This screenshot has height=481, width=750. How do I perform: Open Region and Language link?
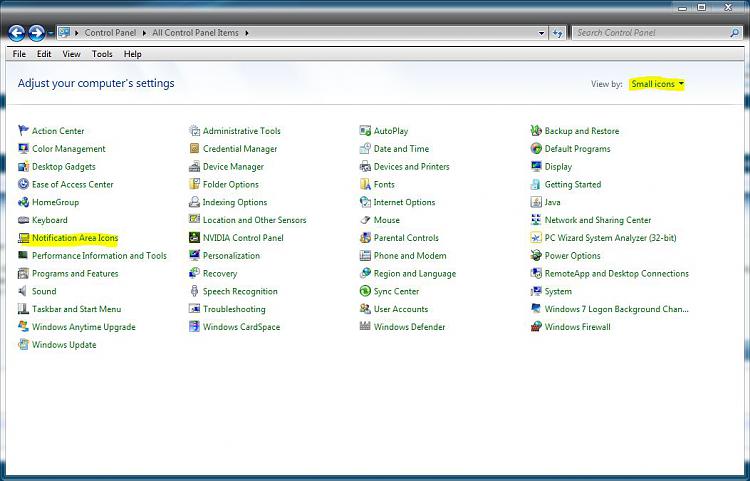tap(415, 273)
